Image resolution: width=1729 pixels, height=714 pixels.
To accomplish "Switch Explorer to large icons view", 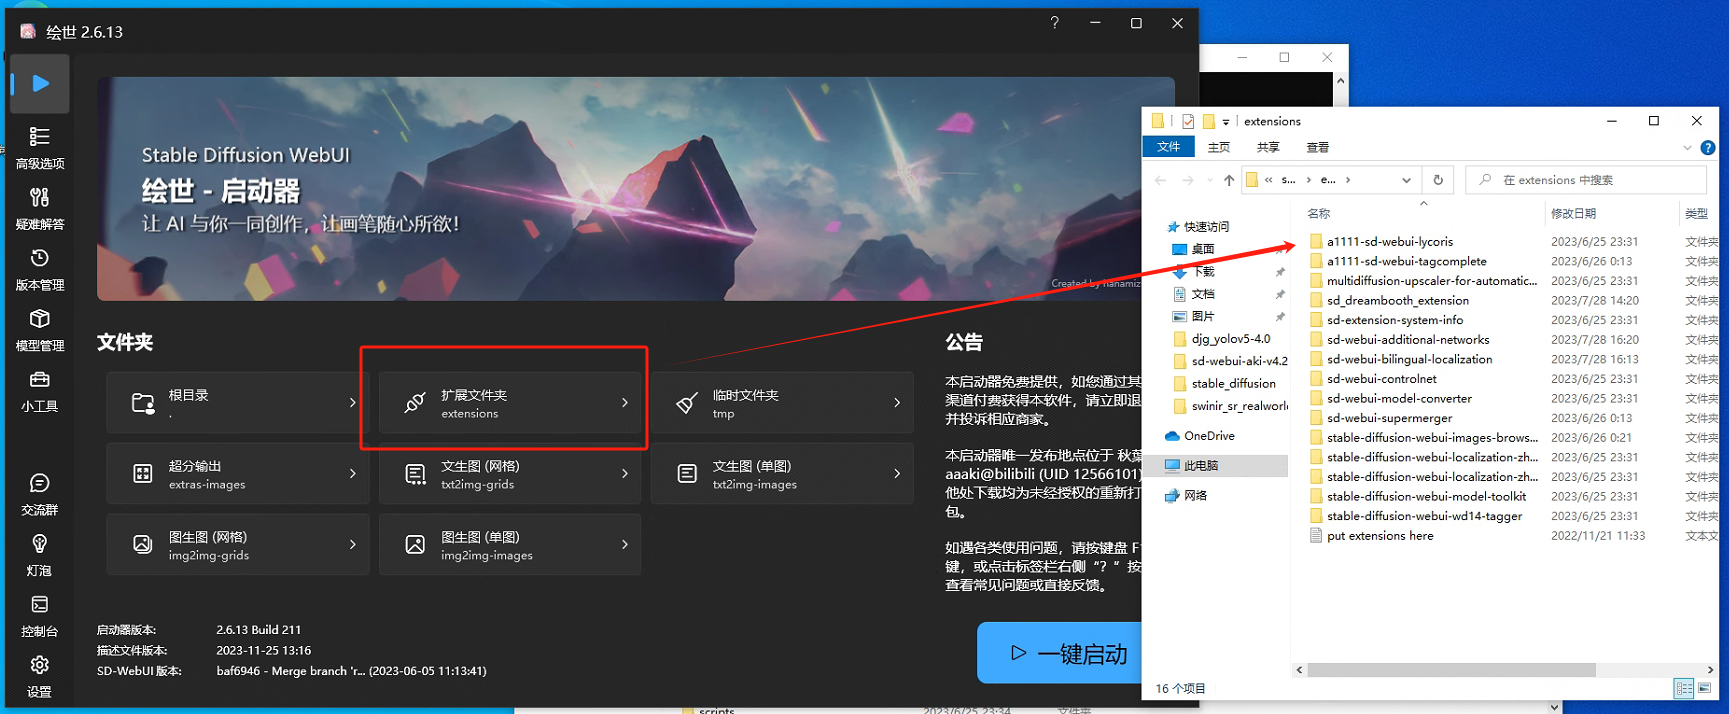I will 1704,688.
